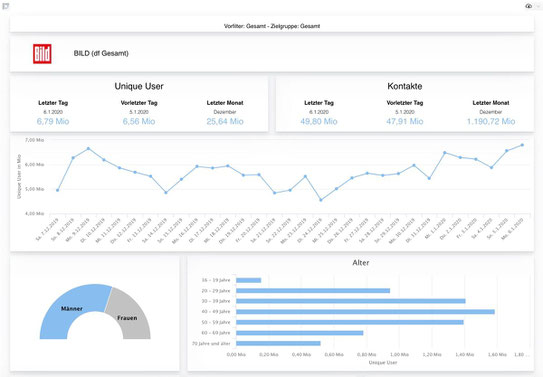Select the 25,64 Mio Letzter Monat value
This screenshot has width=543, height=377.
click(x=225, y=121)
